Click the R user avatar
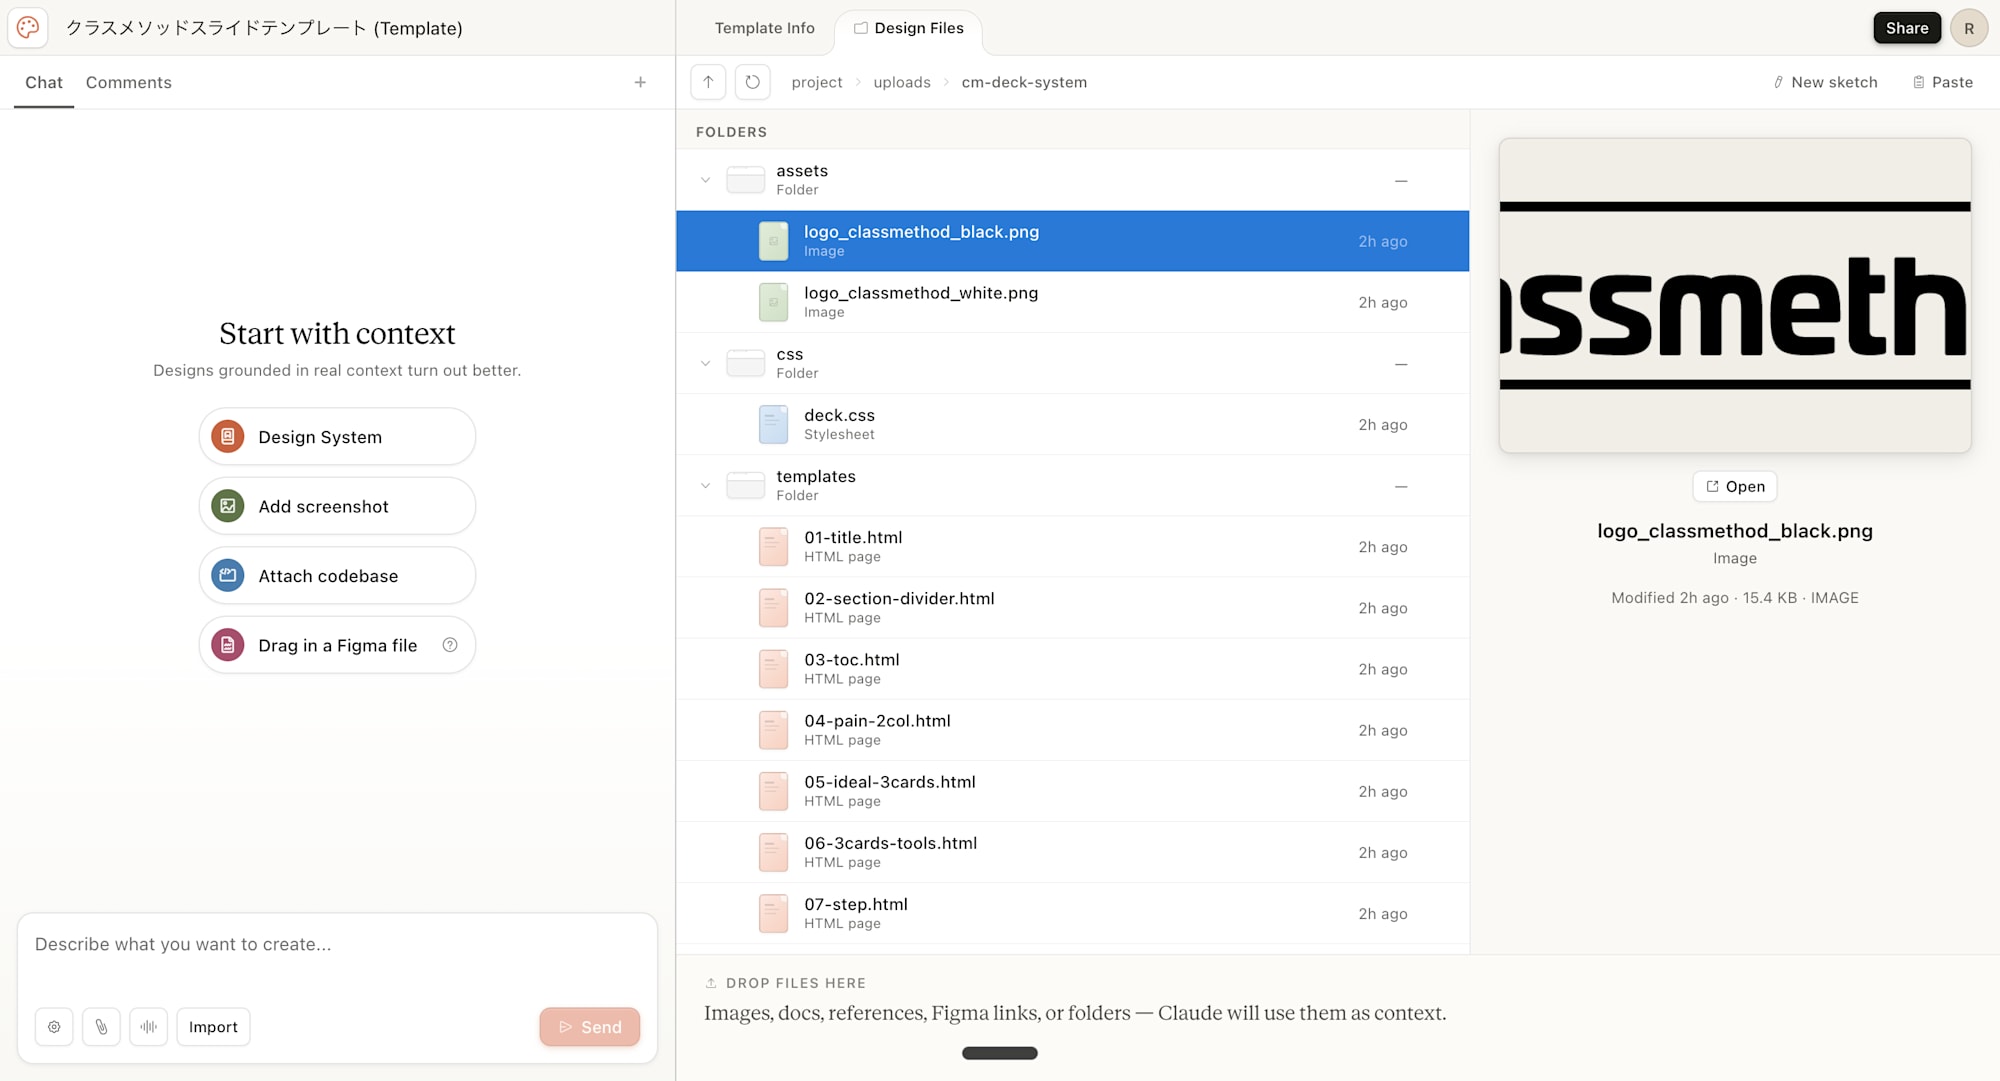 [x=1968, y=28]
